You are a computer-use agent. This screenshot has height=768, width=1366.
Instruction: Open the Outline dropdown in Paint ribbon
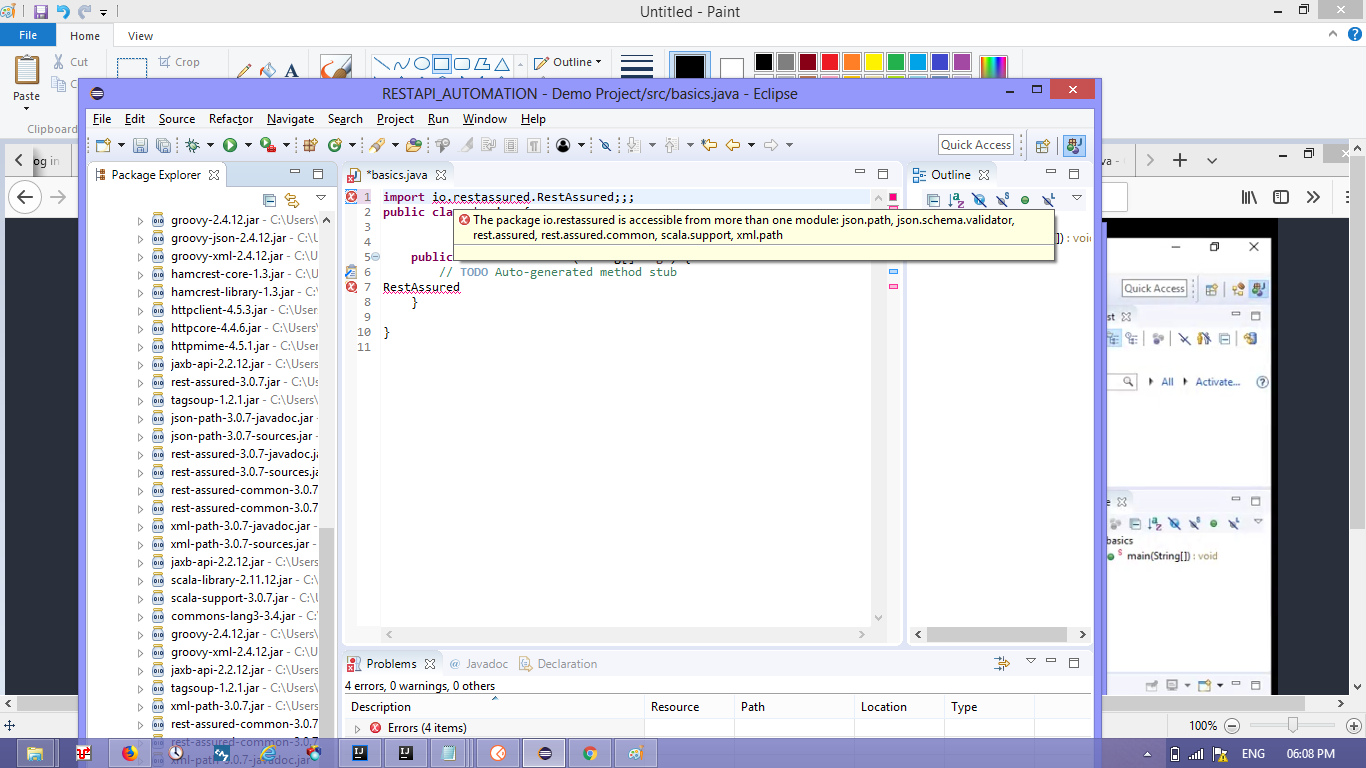(568, 62)
